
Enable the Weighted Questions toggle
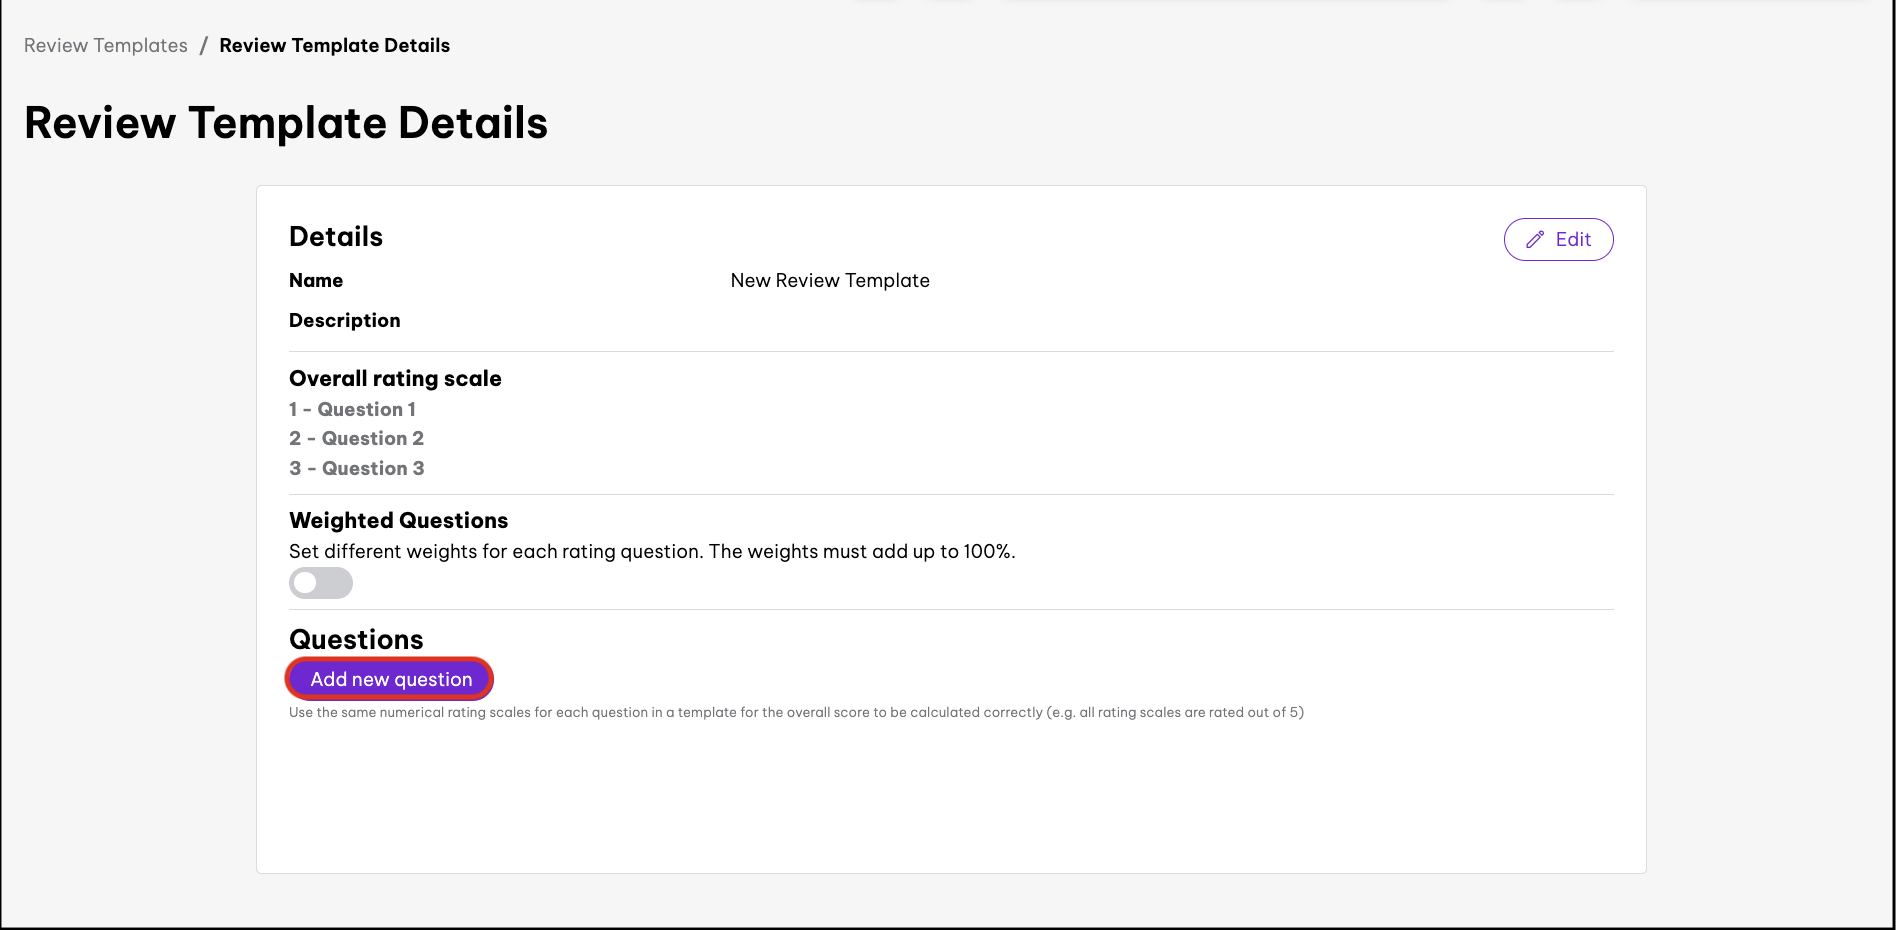[x=321, y=583]
